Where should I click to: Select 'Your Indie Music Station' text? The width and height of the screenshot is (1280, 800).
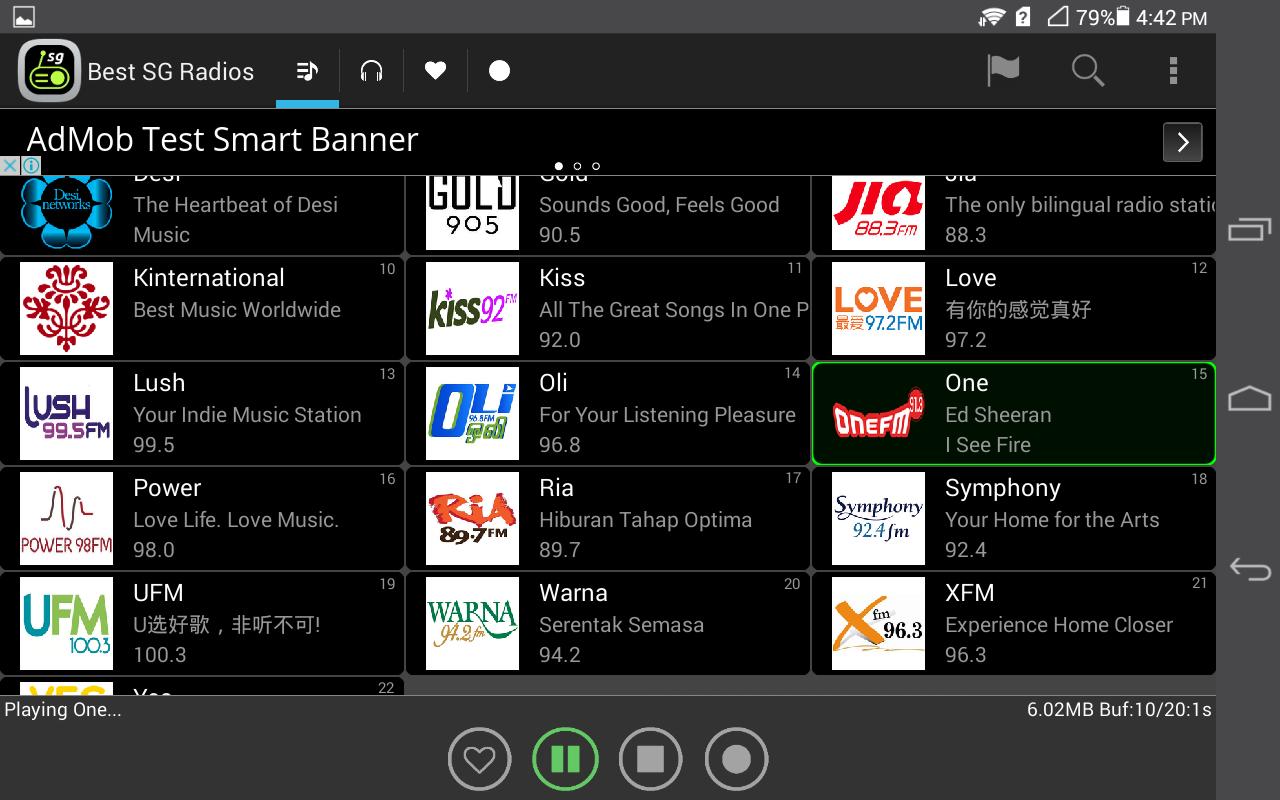247,415
